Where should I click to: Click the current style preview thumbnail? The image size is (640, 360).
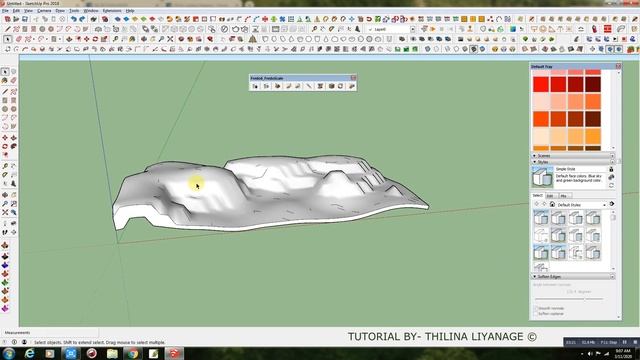point(542,178)
